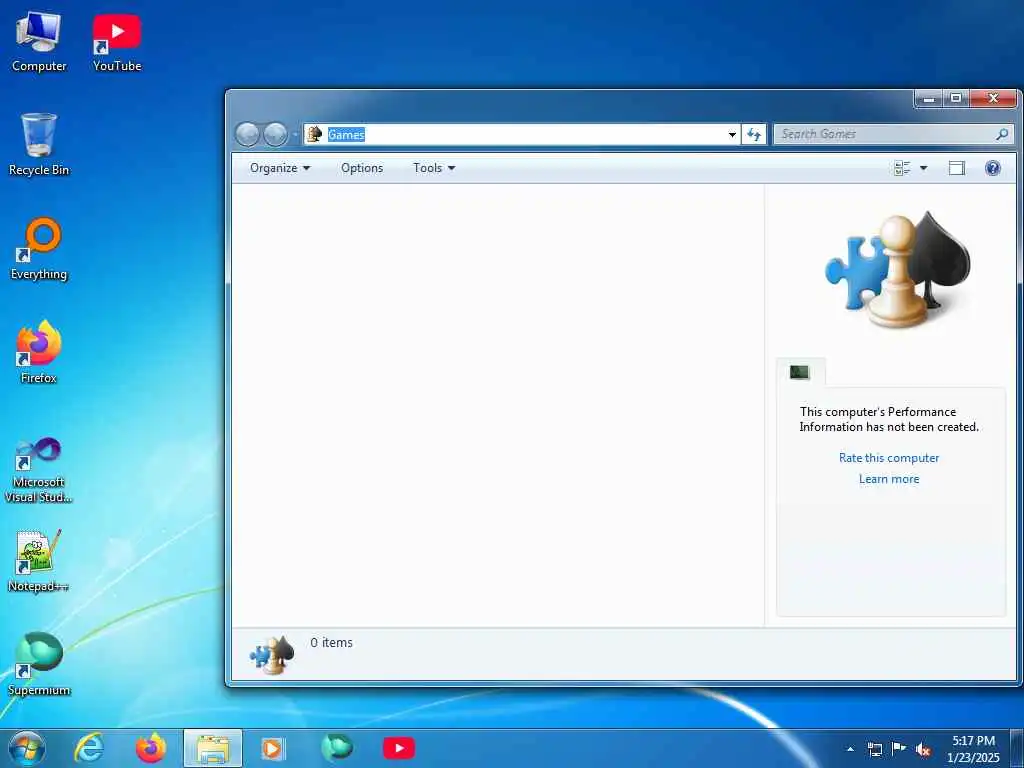Screen dimensions: 1024x768
Task: Toggle the preview pane button
Action: pos(957,168)
